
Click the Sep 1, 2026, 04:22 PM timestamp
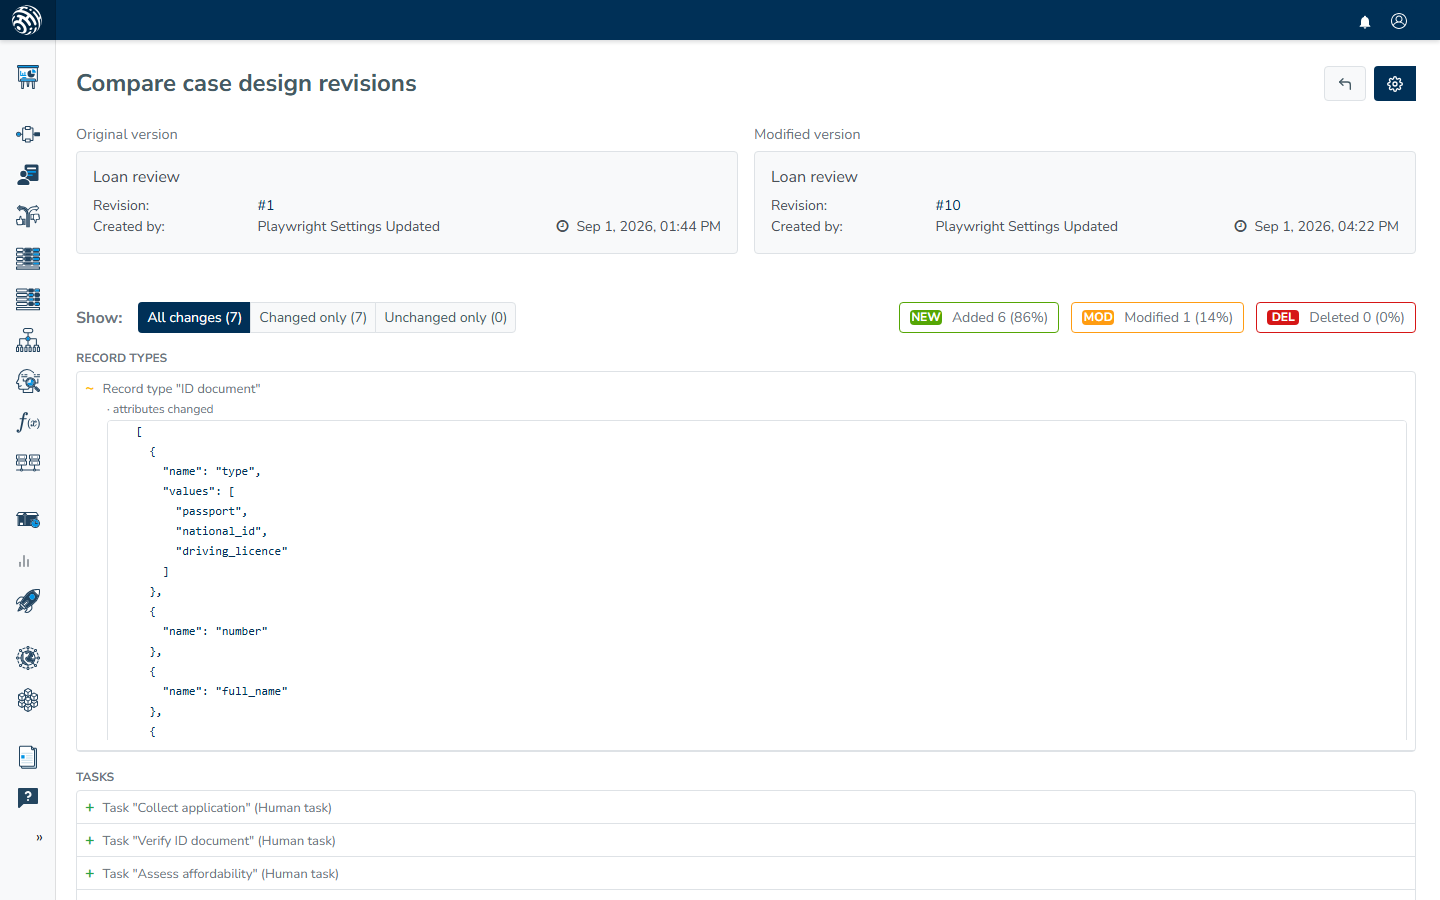coord(1326,226)
